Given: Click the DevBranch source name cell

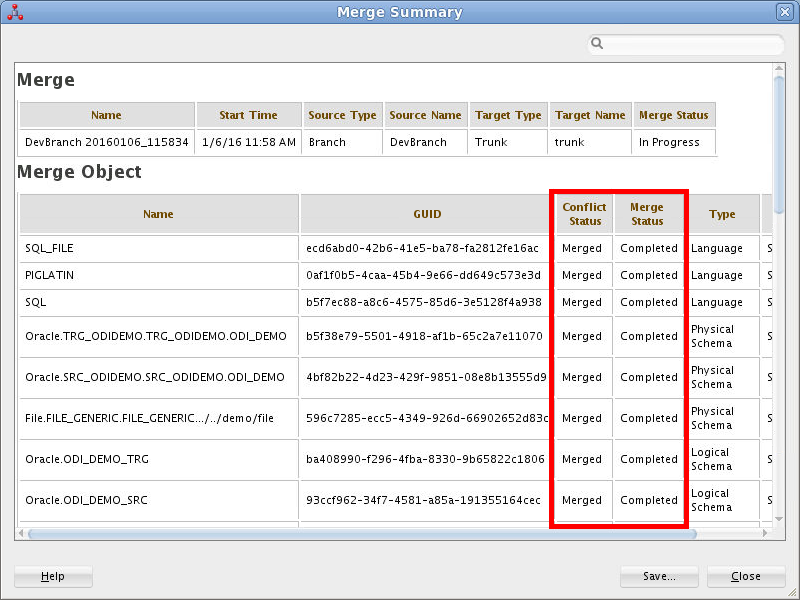Looking at the screenshot, I should [x=426, y=142].
